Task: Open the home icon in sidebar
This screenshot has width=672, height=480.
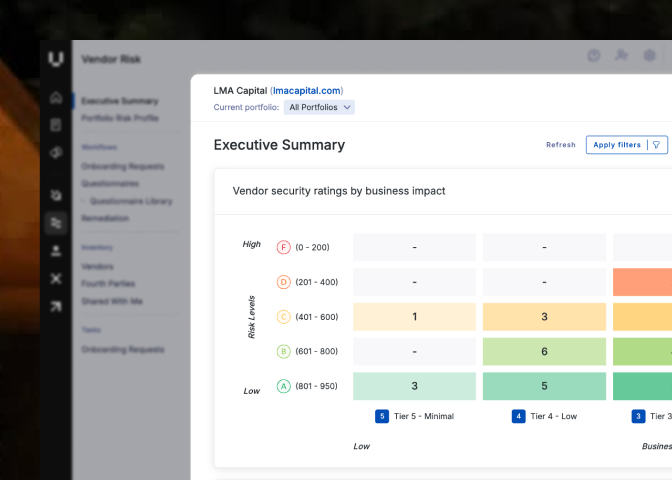Action: tap(56, 98)
